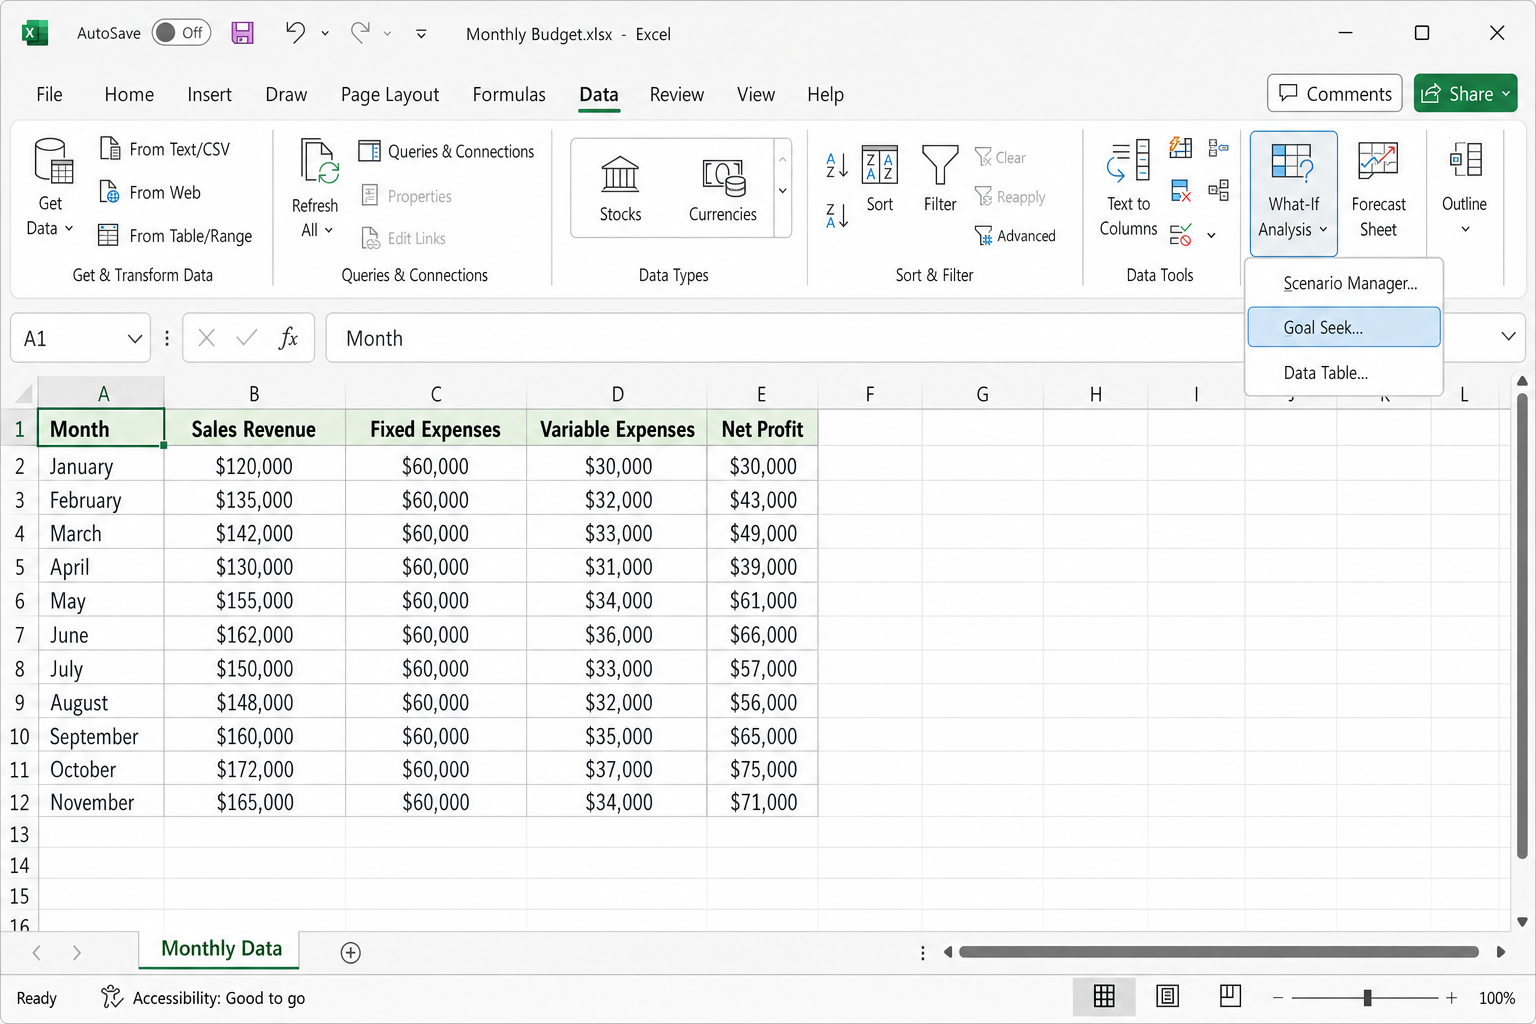This screenshot has width=1536, height=1024.
Task: Click the 100% zoom level
Action: pos(1497,997)
